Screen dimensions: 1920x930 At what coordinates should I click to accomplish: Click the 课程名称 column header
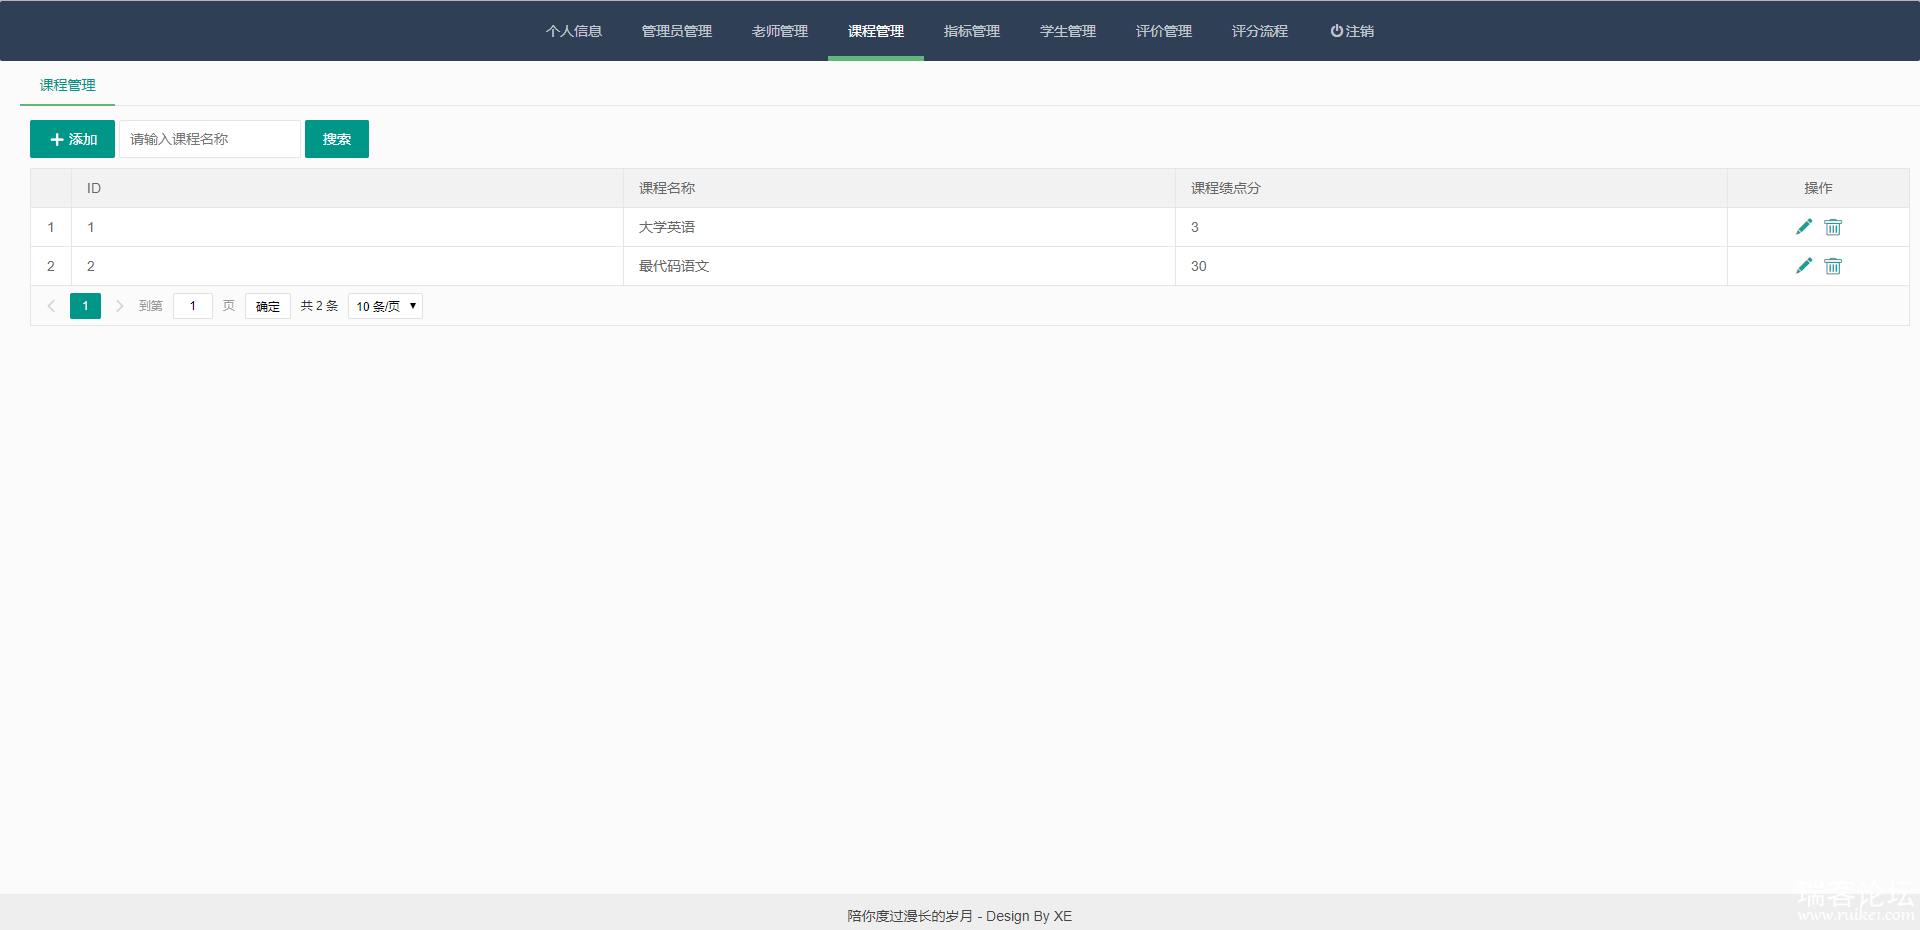click(899, 188)
